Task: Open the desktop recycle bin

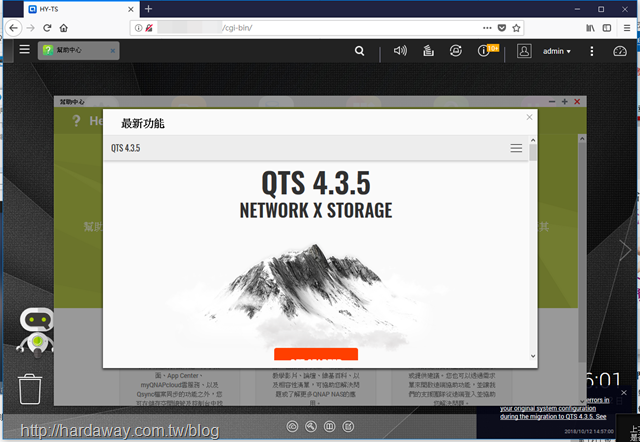Action: coord(30,389)
